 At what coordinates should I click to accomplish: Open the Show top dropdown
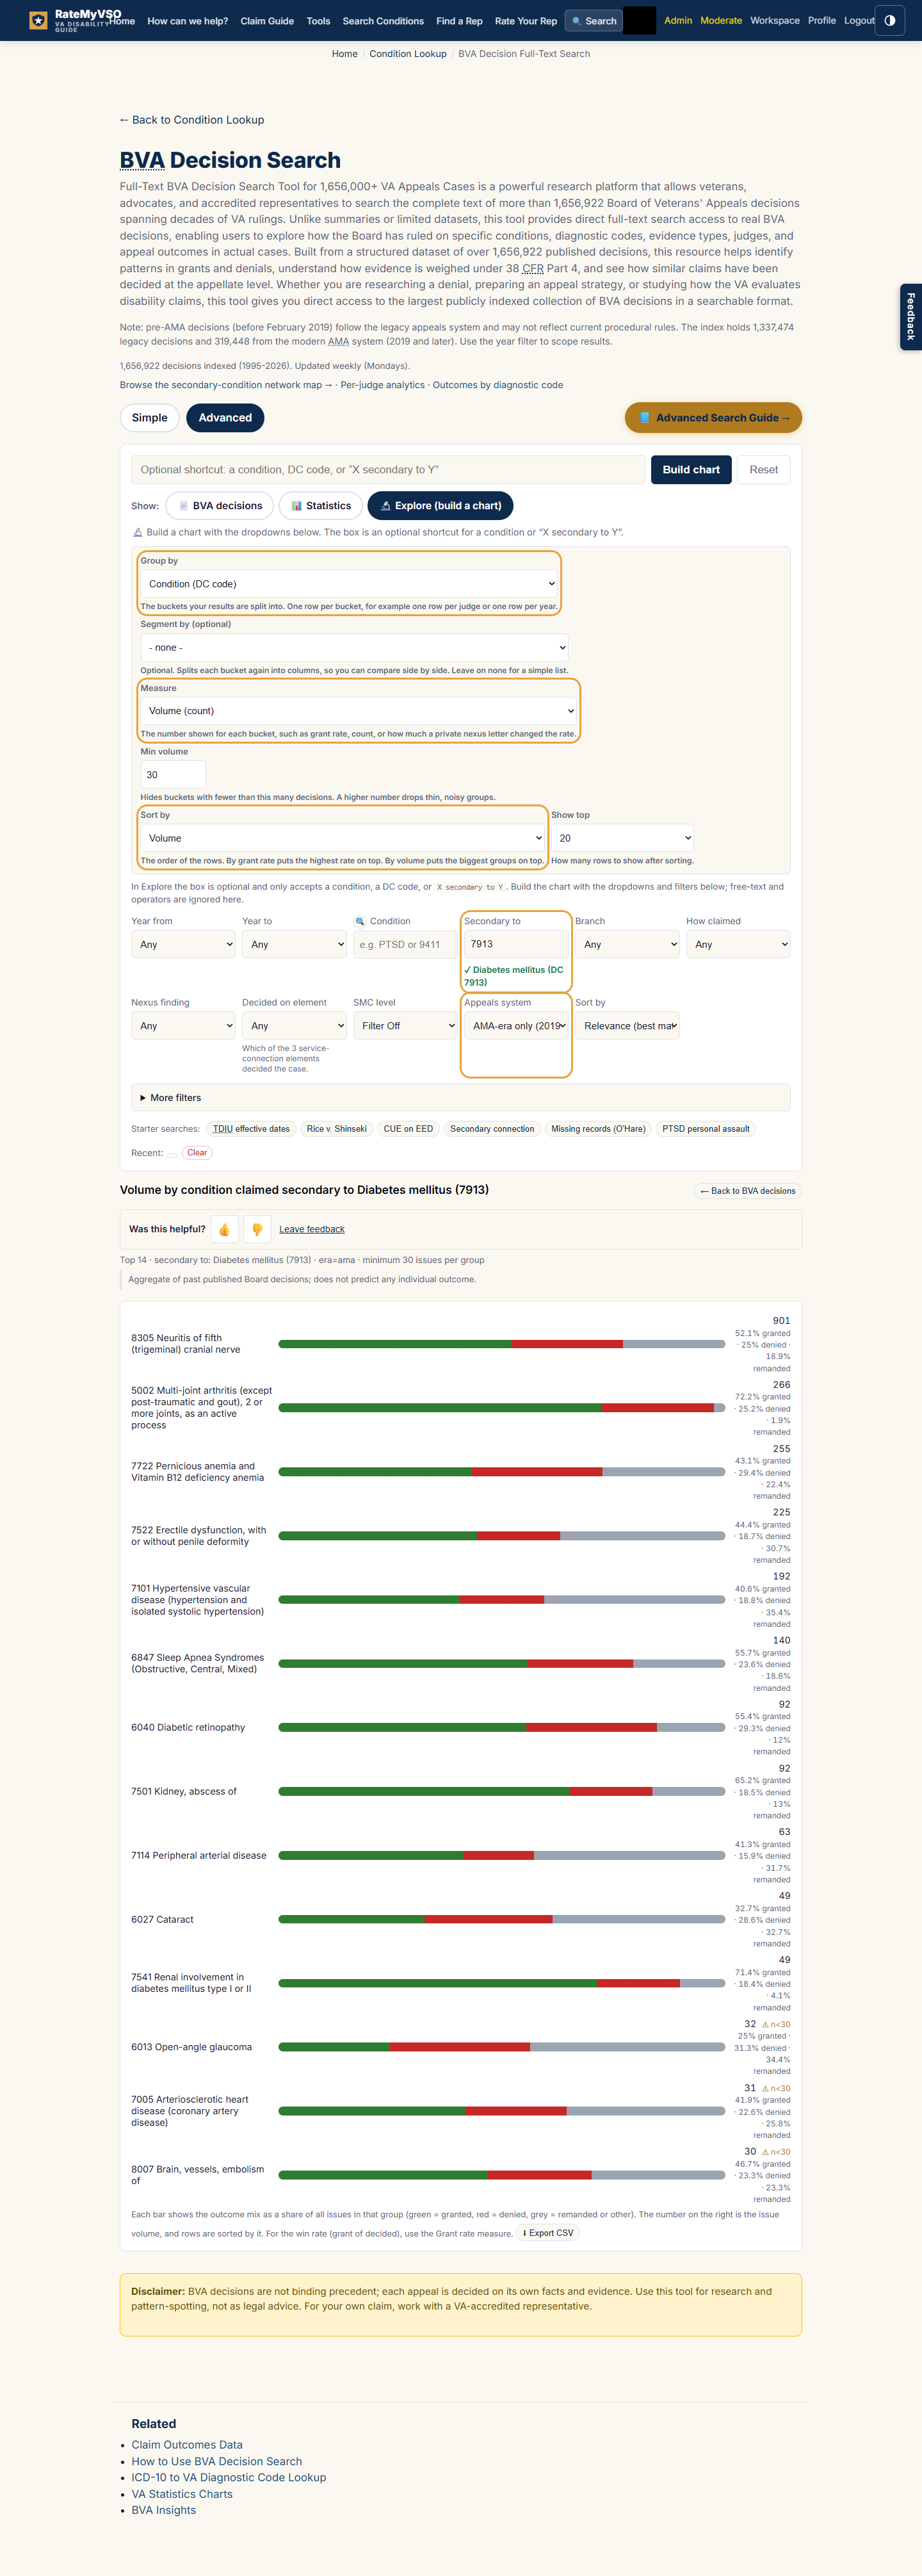coord(622,838)
